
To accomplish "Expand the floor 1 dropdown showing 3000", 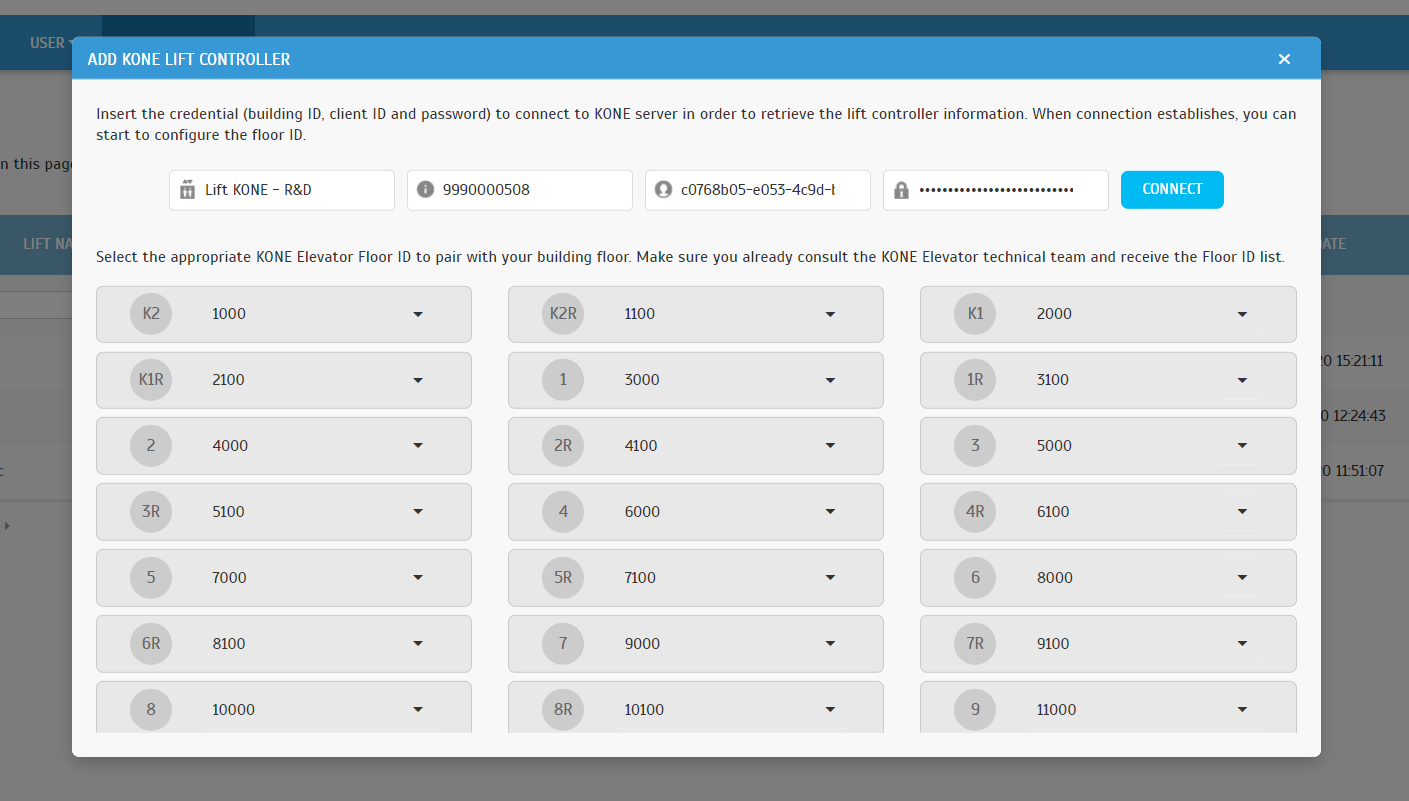I will pos(730,380).
